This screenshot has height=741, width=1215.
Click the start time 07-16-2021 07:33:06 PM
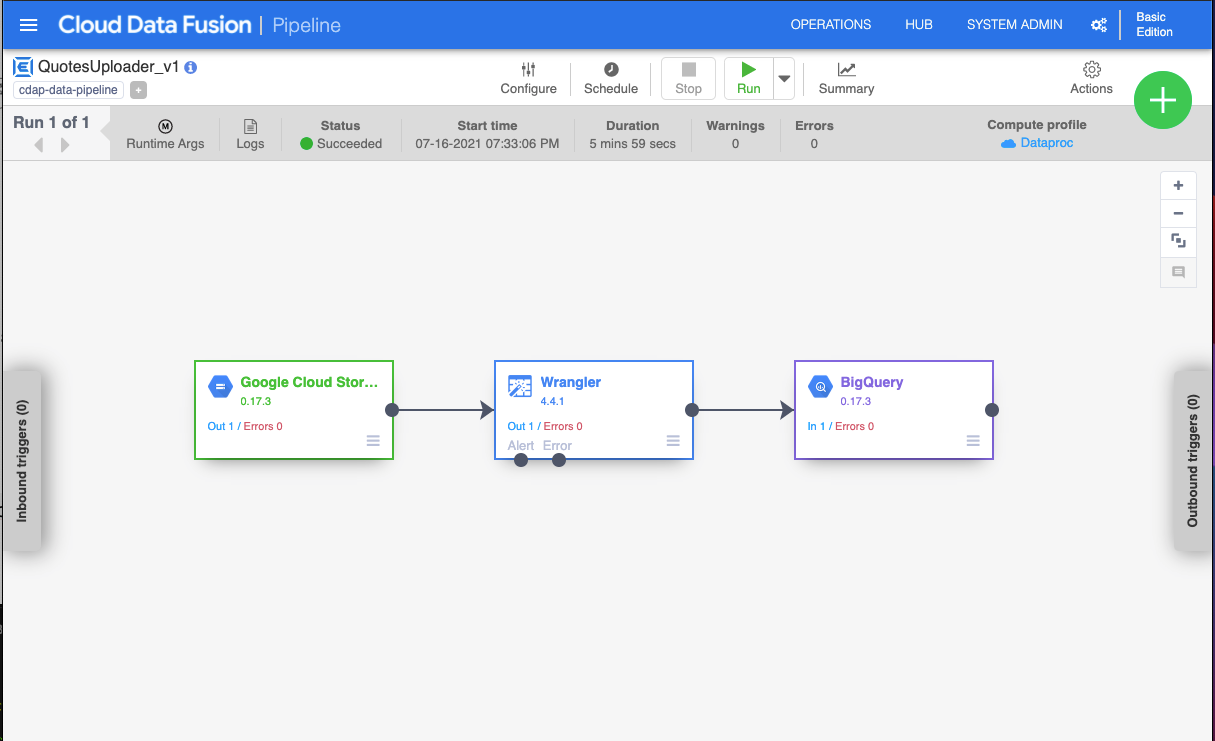point(487,144)
